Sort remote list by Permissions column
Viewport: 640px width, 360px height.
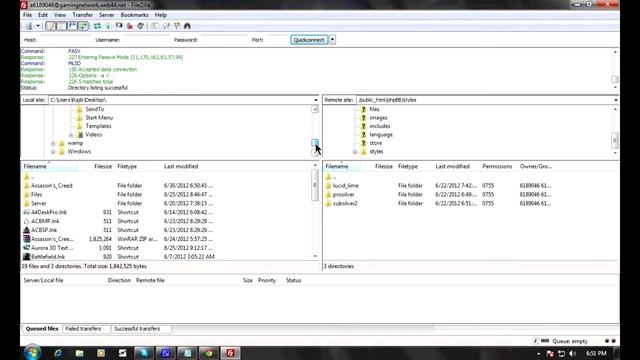pos(497,167)
